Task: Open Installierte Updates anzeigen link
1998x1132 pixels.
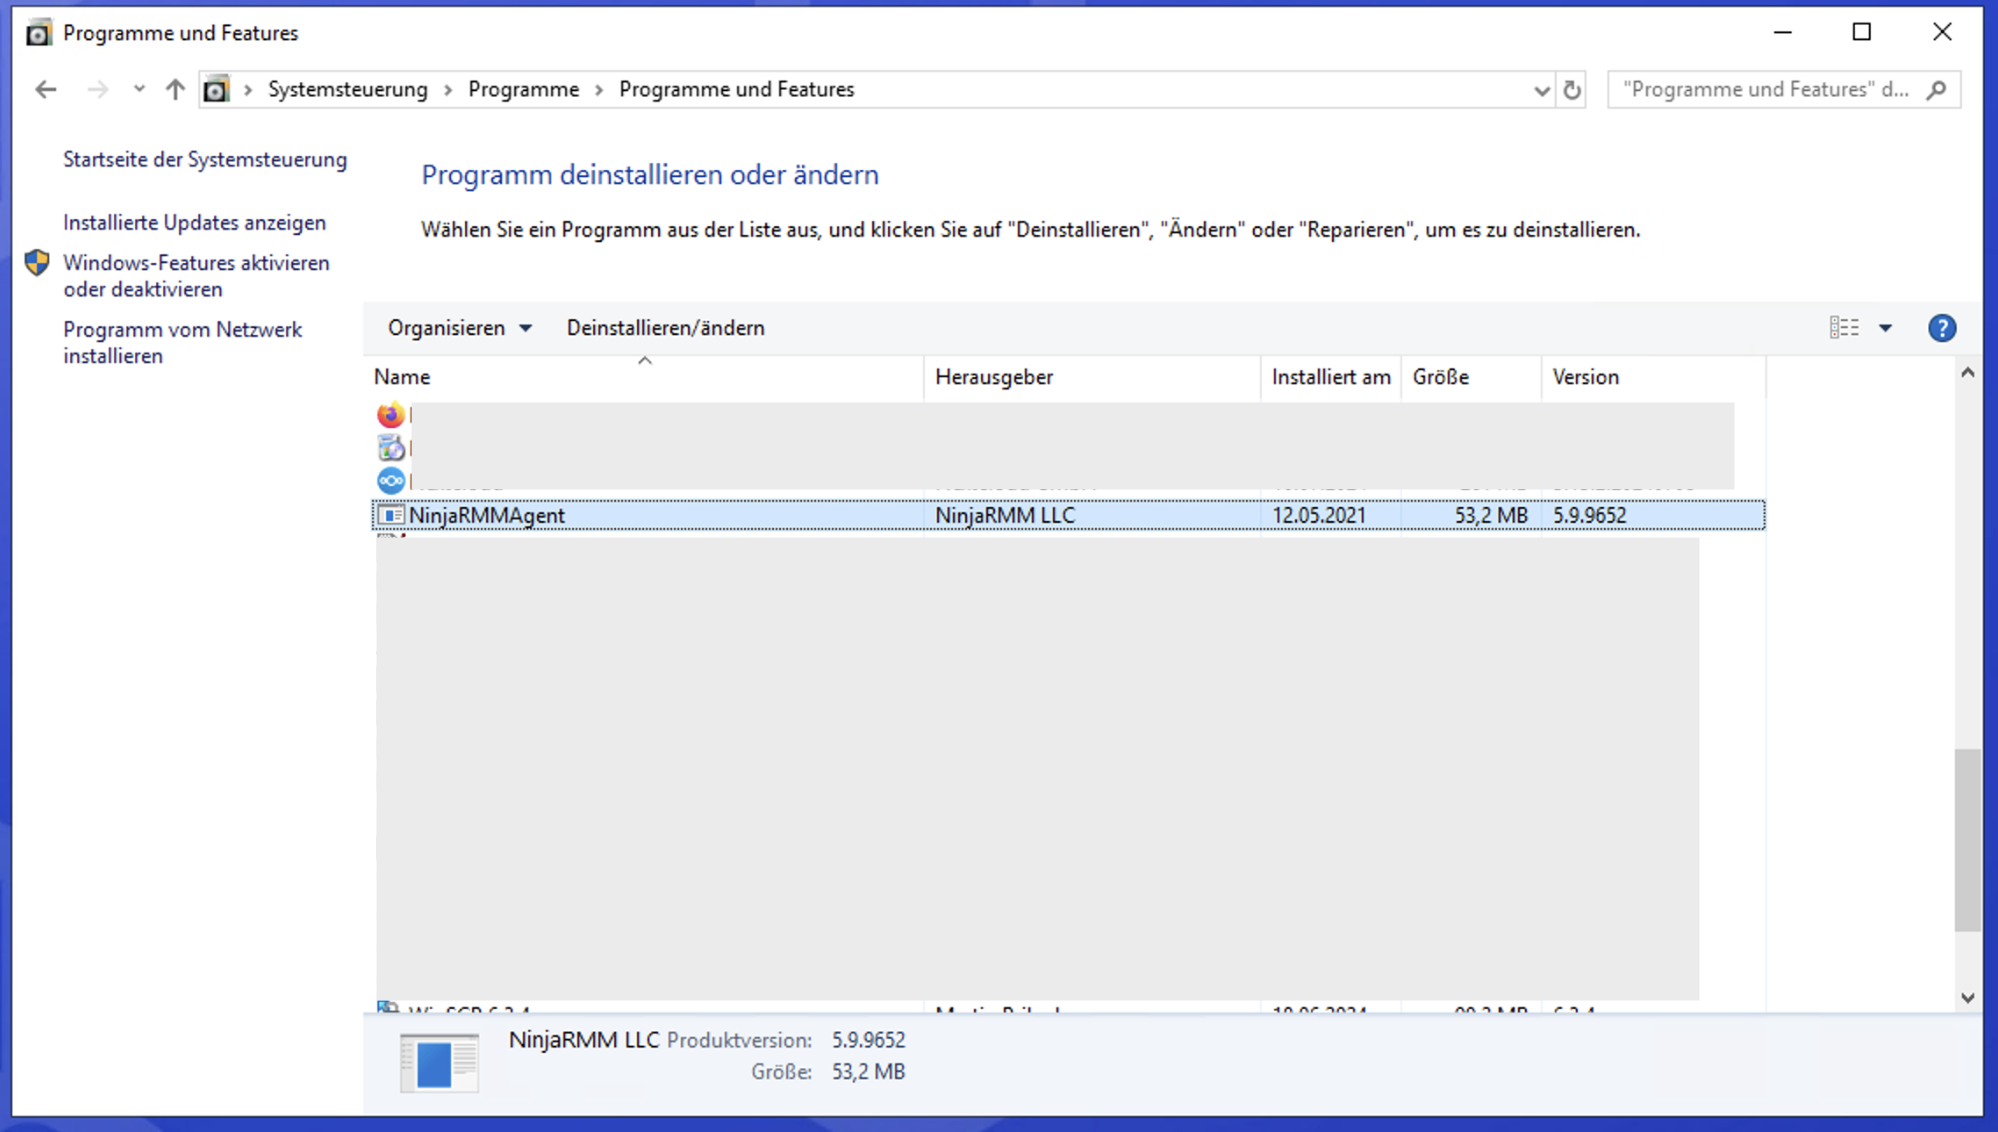Action: [195, 223]
